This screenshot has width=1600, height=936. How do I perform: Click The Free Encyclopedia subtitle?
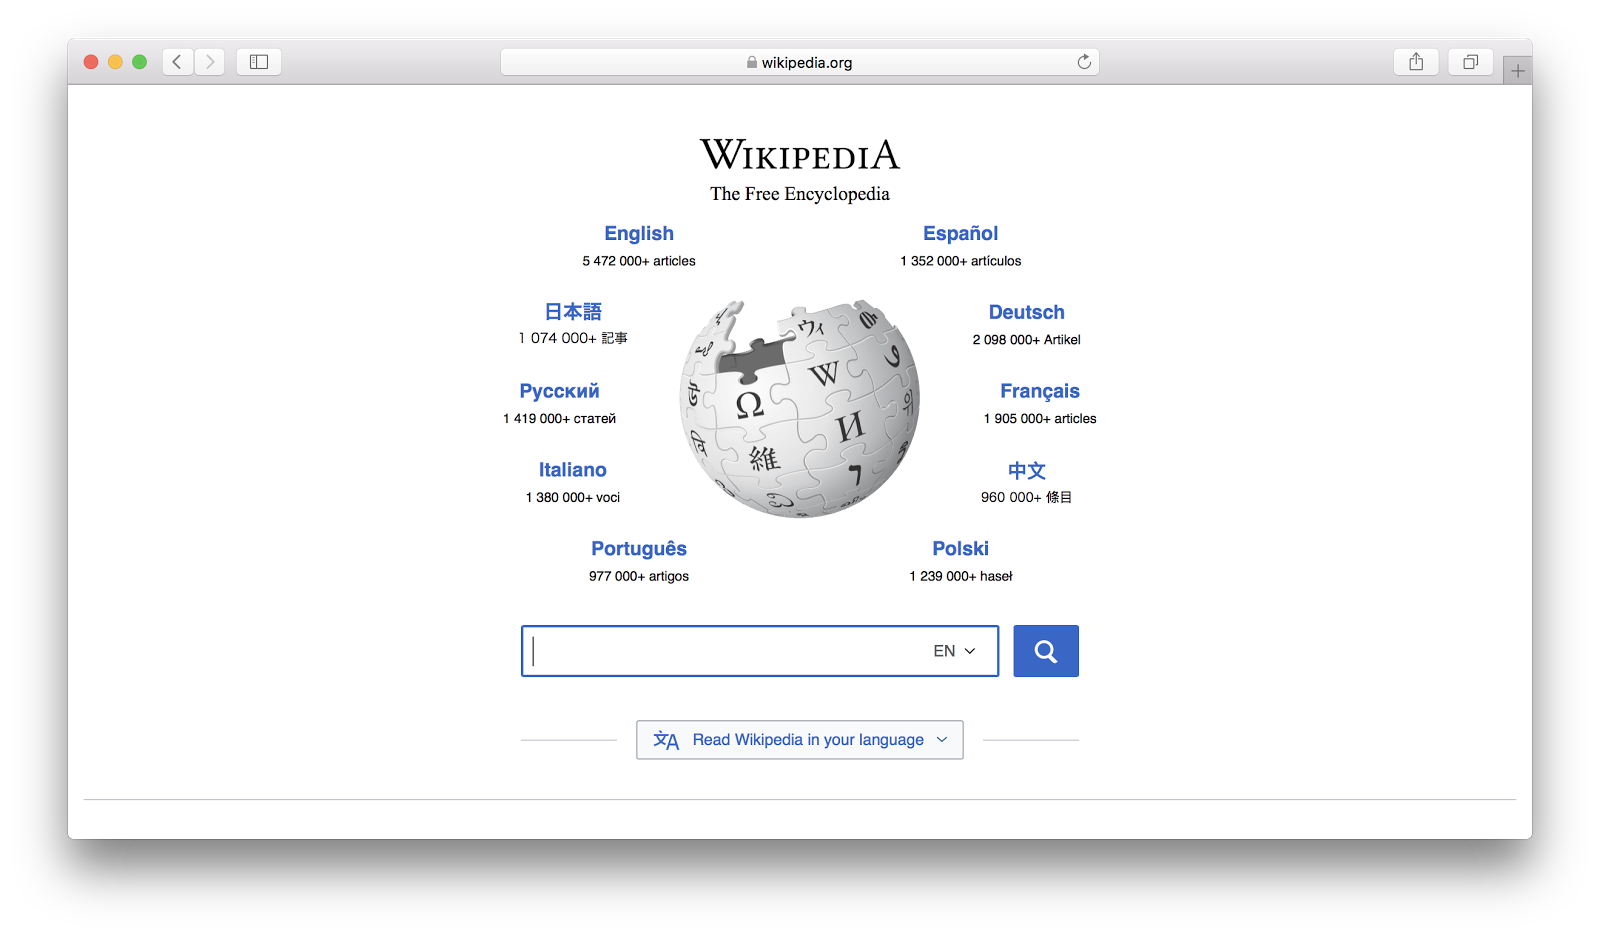(800, 194)
